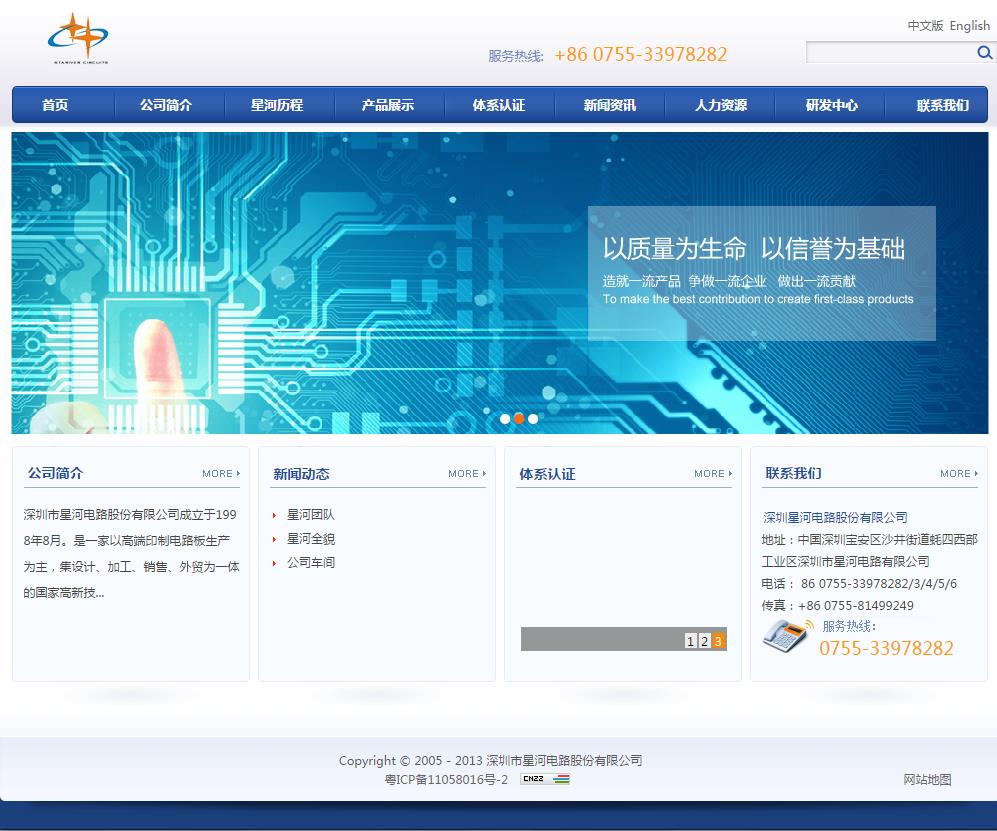
Task: Click the 深圳星河电路股份有限公司 contact link
Action: tap(835, 517)
